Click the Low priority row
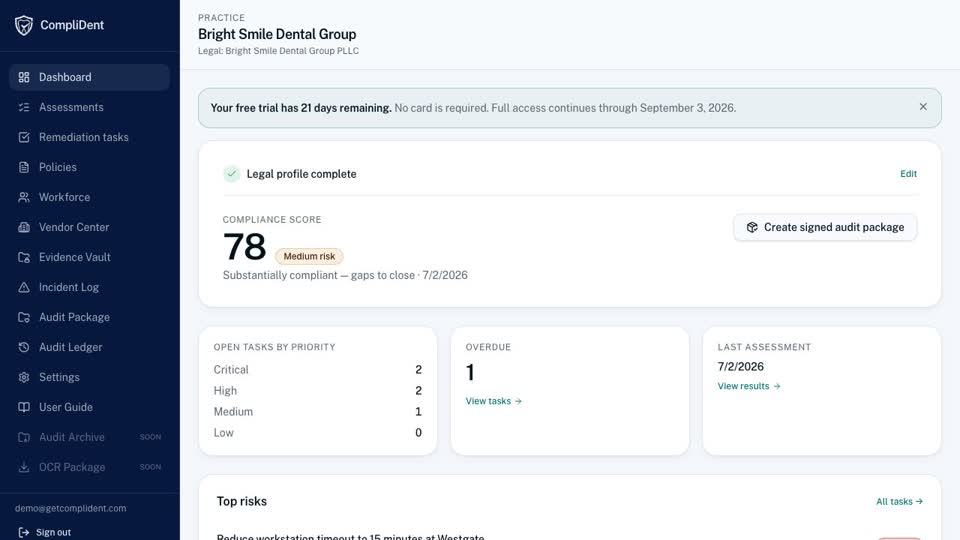The width and height of the screenshot is (960, 540). click(318, 433)
